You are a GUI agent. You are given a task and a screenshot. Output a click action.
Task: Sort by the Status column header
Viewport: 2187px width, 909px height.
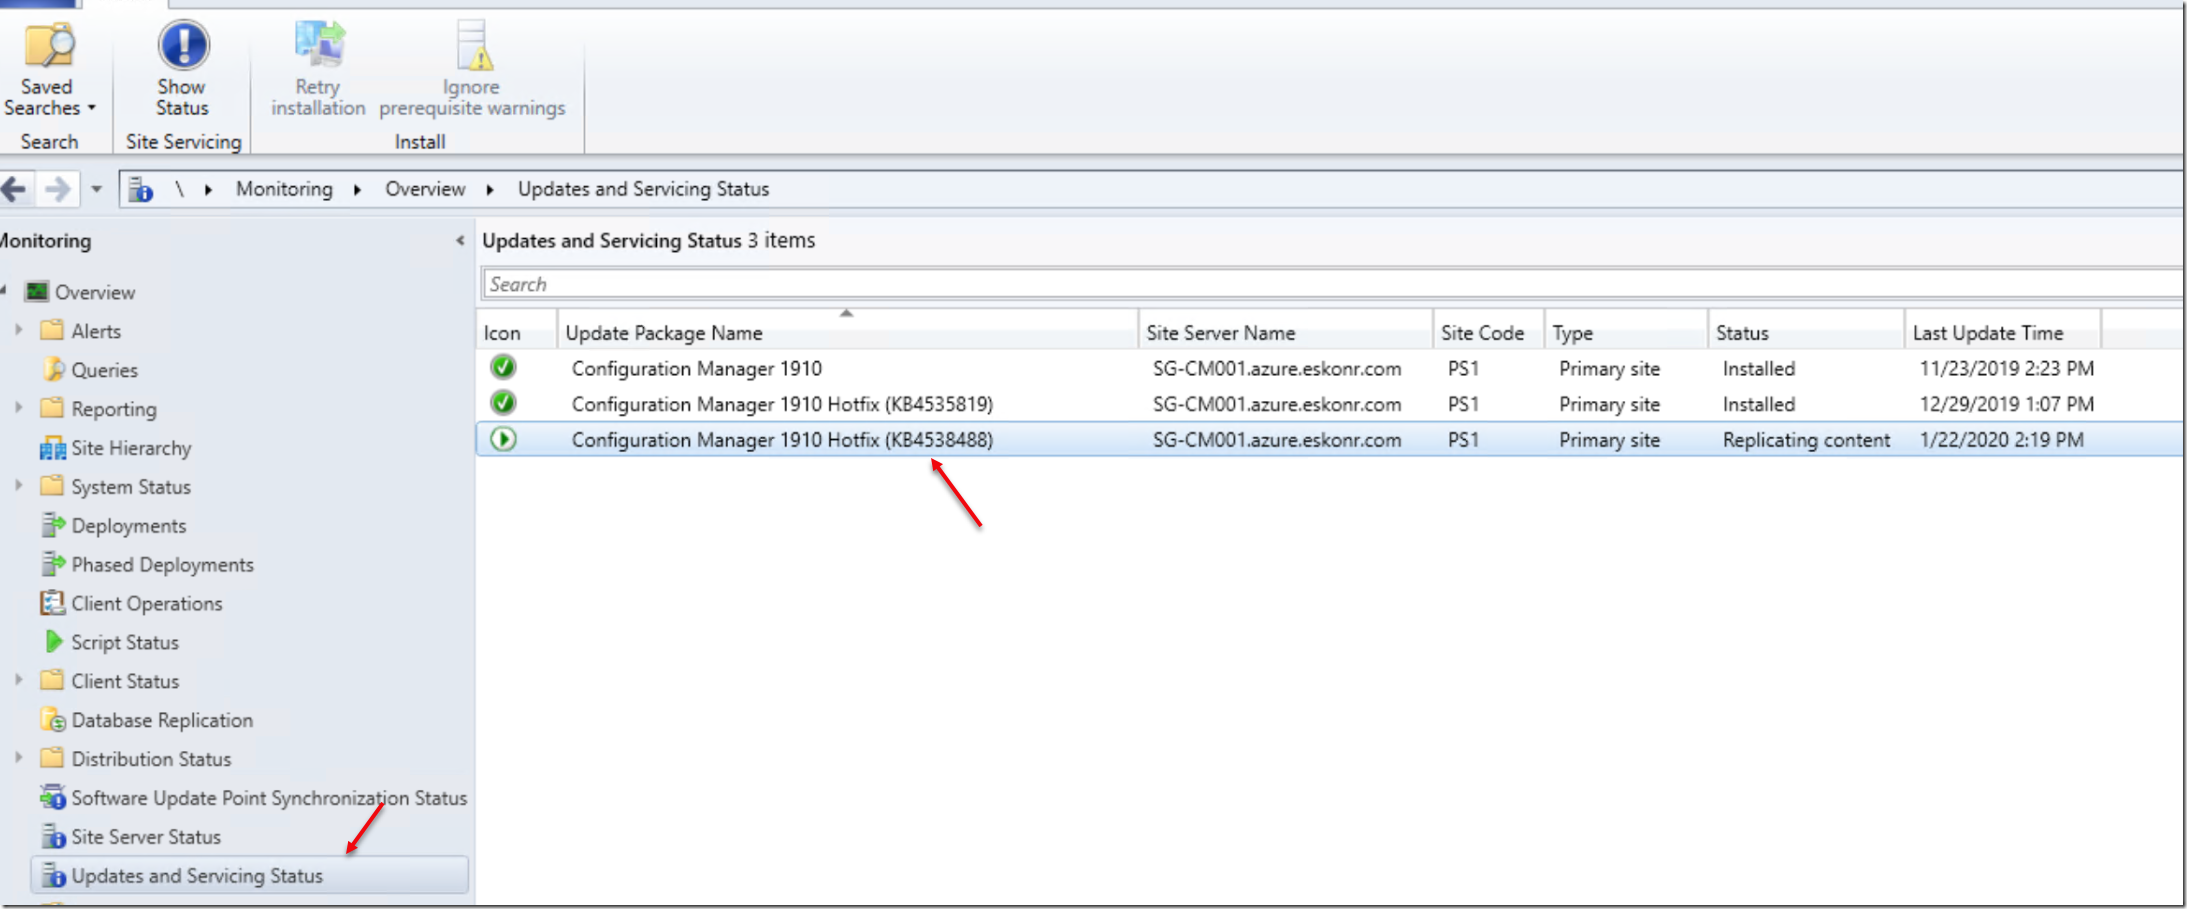(x=1741, y=333)
